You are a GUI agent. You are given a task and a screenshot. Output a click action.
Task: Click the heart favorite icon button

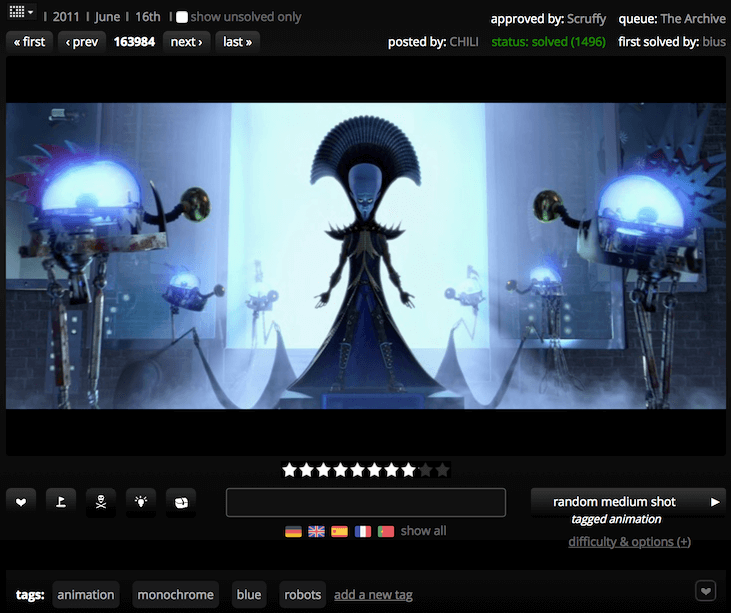(21, 502)
